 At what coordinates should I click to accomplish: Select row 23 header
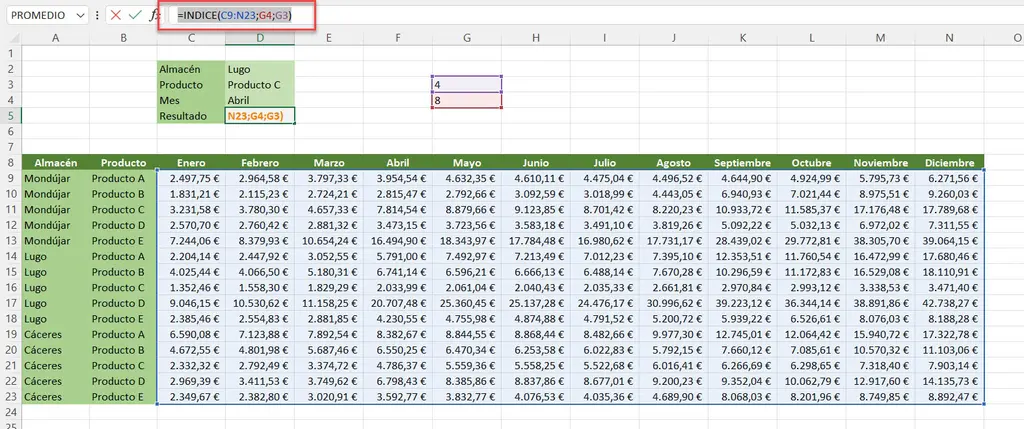pos(10,396)
